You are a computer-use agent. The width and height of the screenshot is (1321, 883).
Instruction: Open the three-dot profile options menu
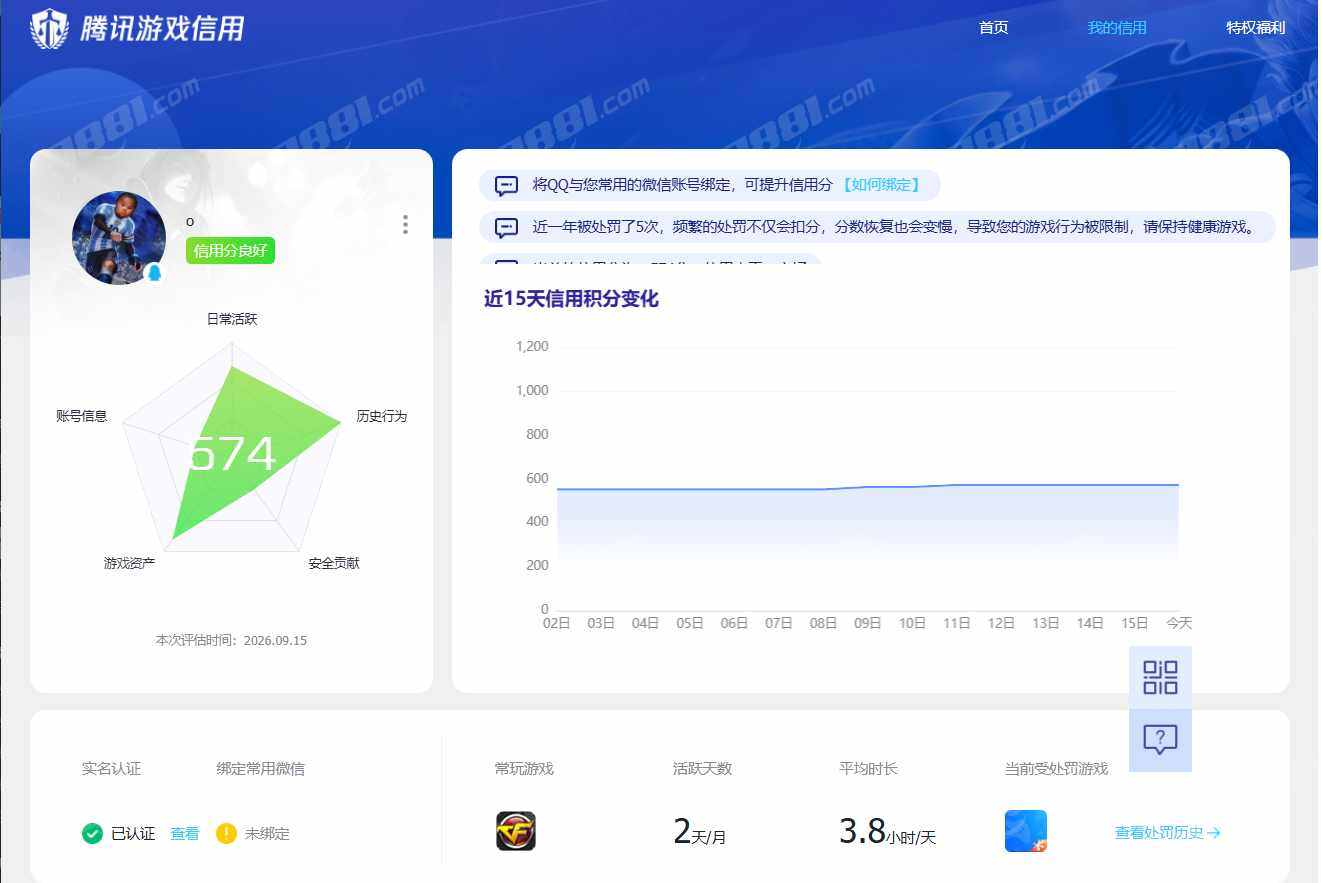[405, 225]
